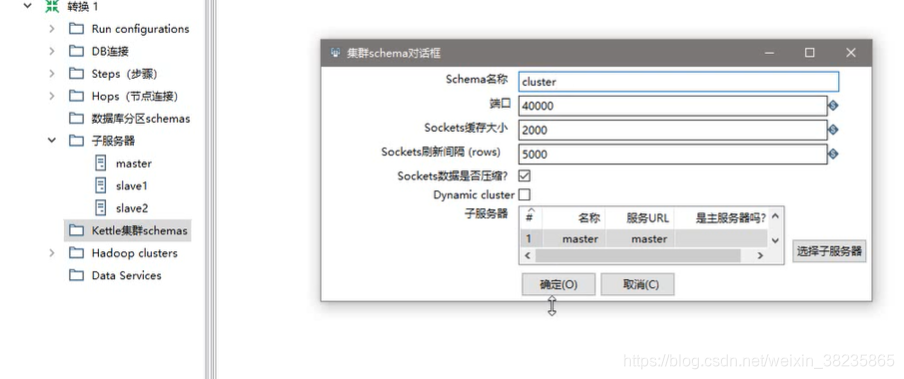Click the Run configurations folder icon
This screenshot has height=379, width=904.
tap(76, 29)
